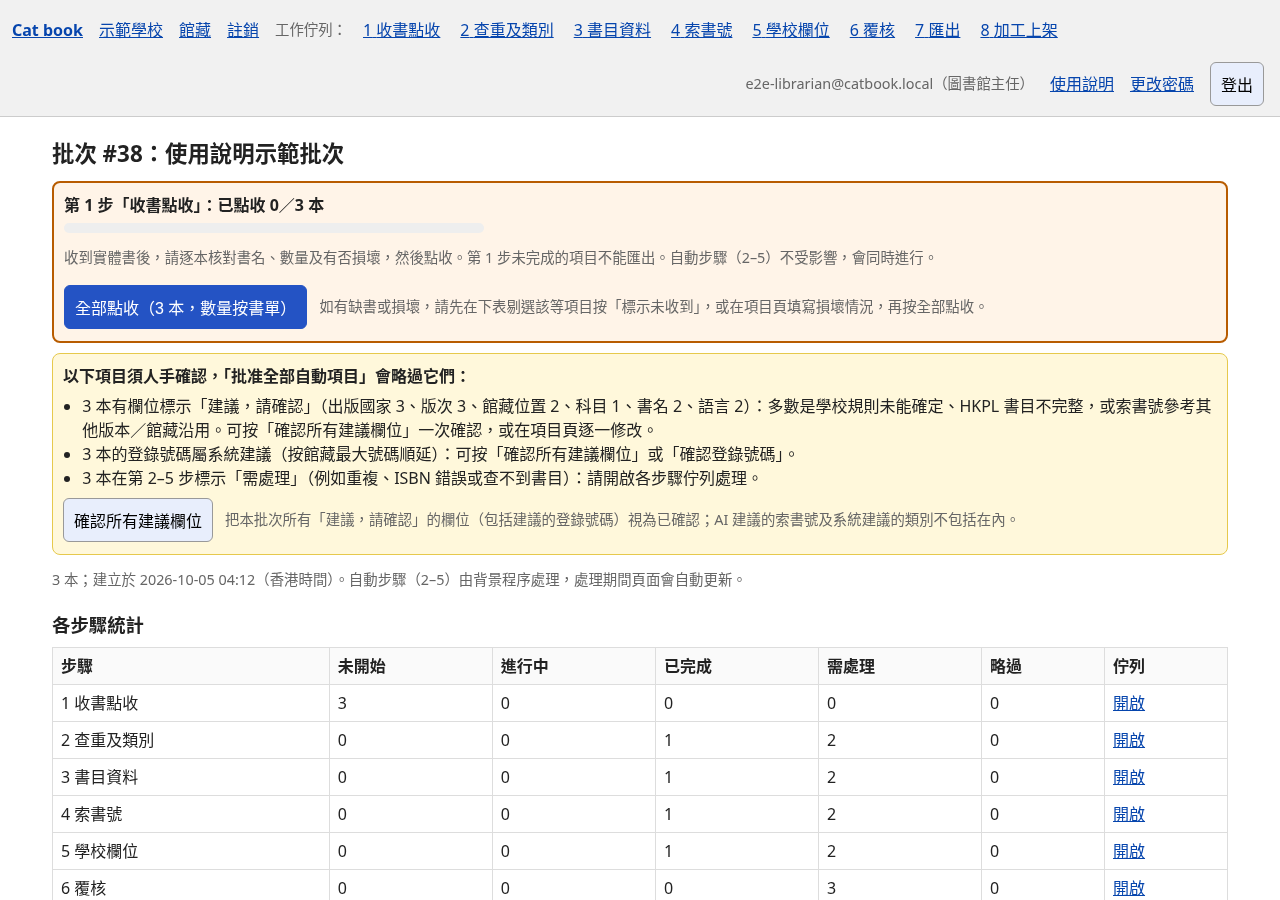This screenshot has height=900, width=1280.
Task: Open queue 1 收書點收 in top bar
Action: coord(402,30)
